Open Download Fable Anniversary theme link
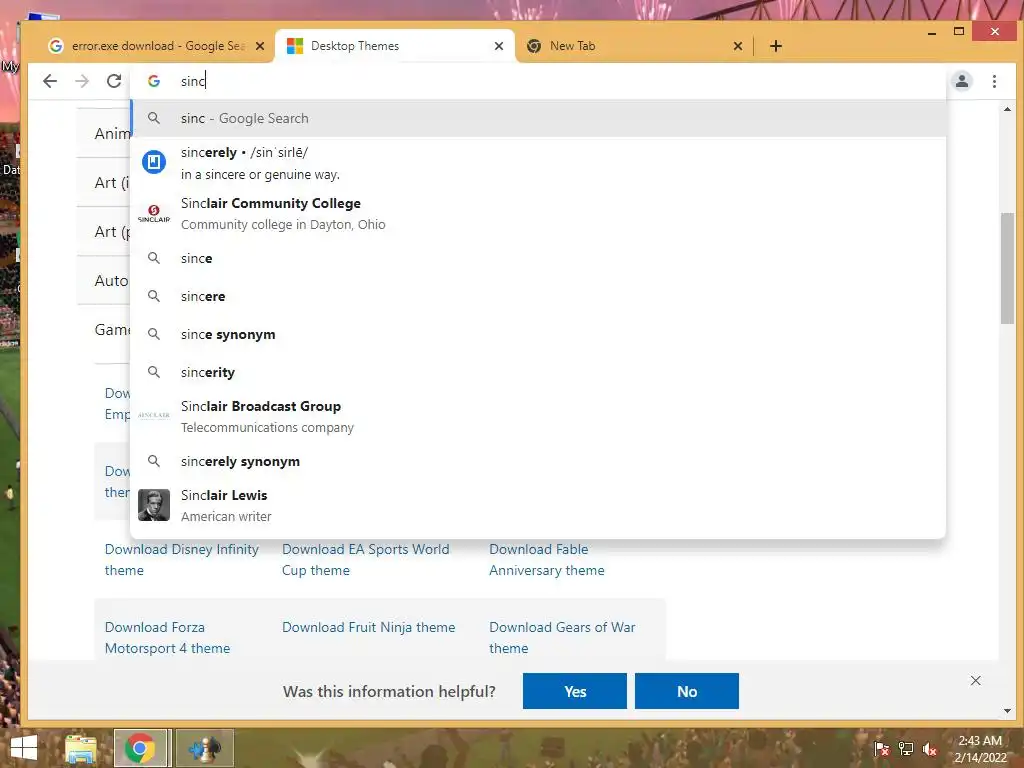The height and width of the screenshot is (768, 1024). point(547,560)
